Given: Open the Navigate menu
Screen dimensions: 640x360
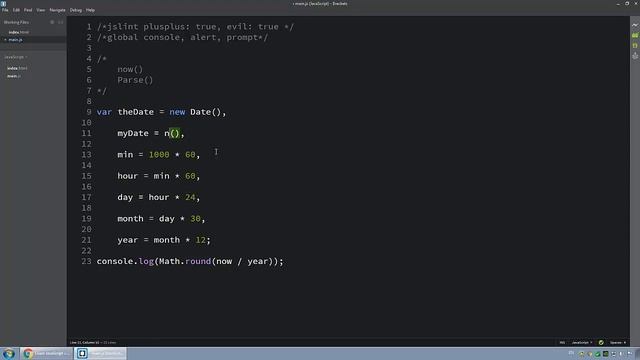Looking at the screenshot, I should 57,10.
